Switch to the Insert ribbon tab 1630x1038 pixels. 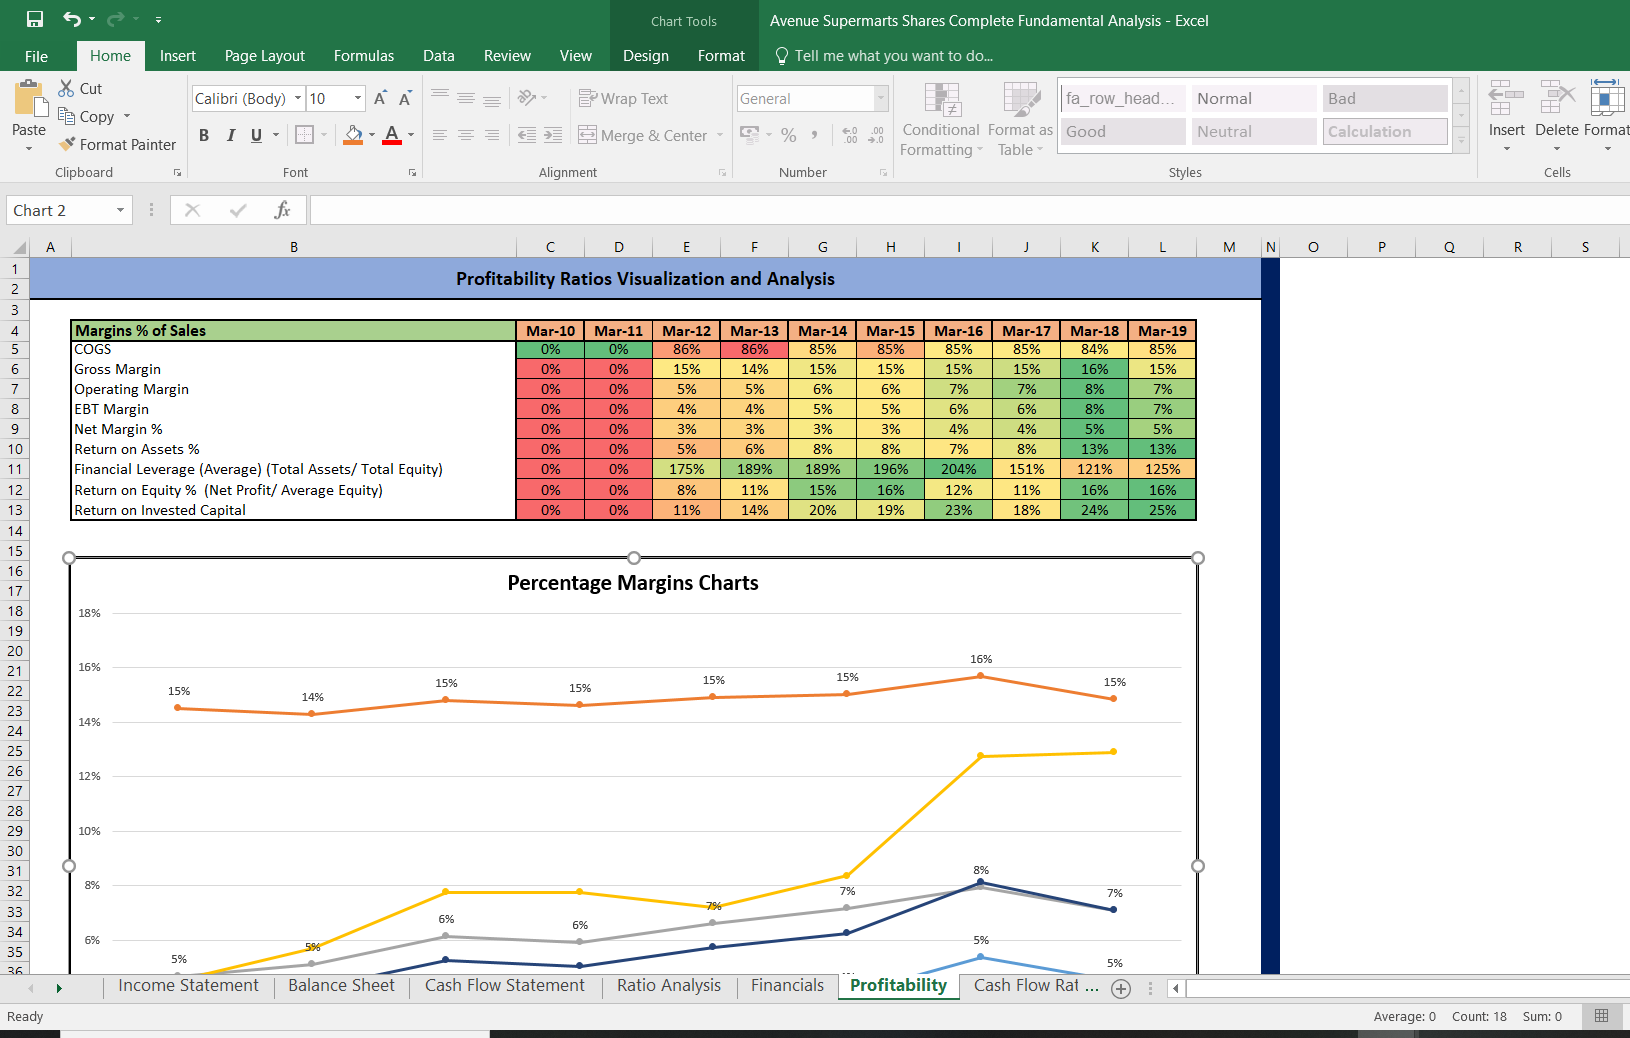click(x=178, y=56)
